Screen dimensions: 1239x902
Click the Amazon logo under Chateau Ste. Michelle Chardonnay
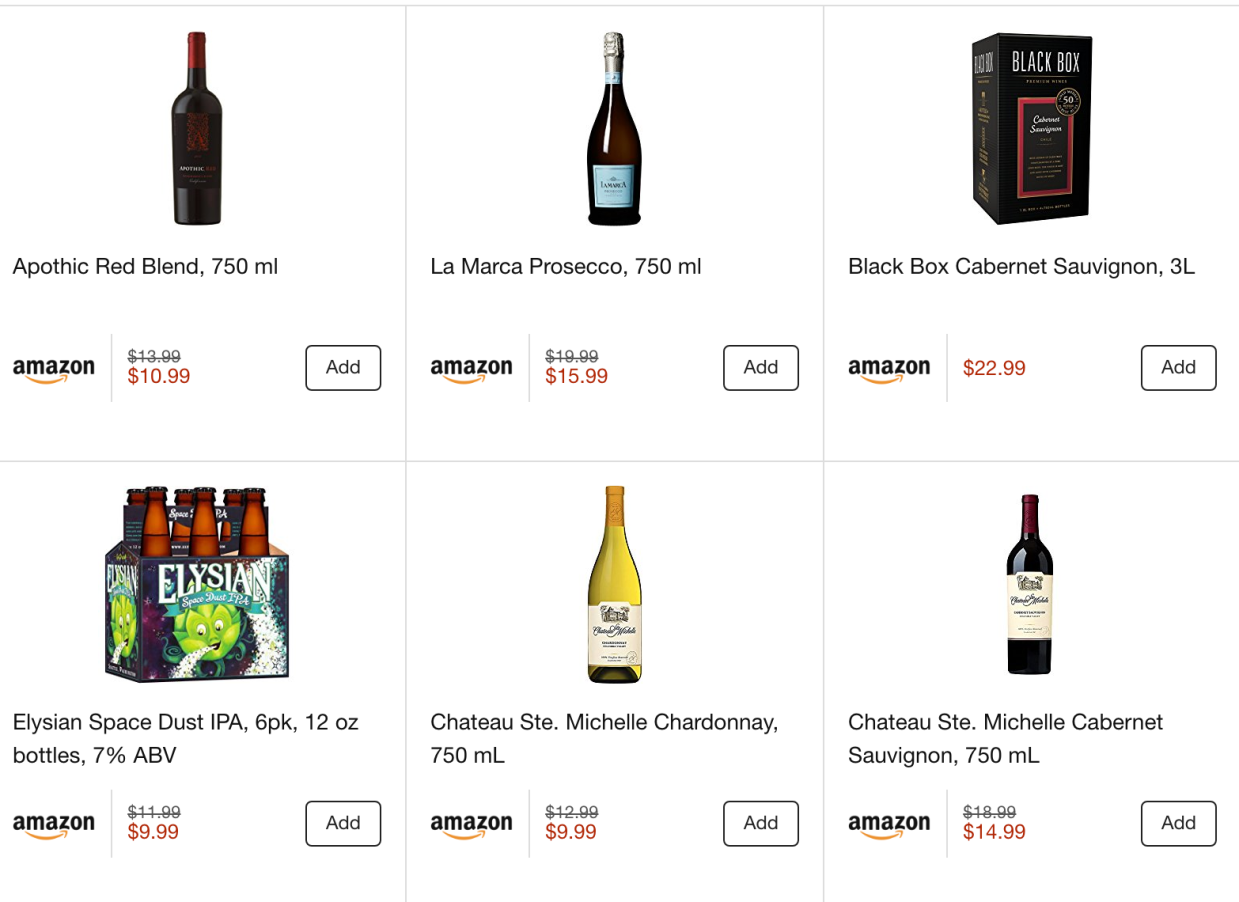[x=471, y=823]
